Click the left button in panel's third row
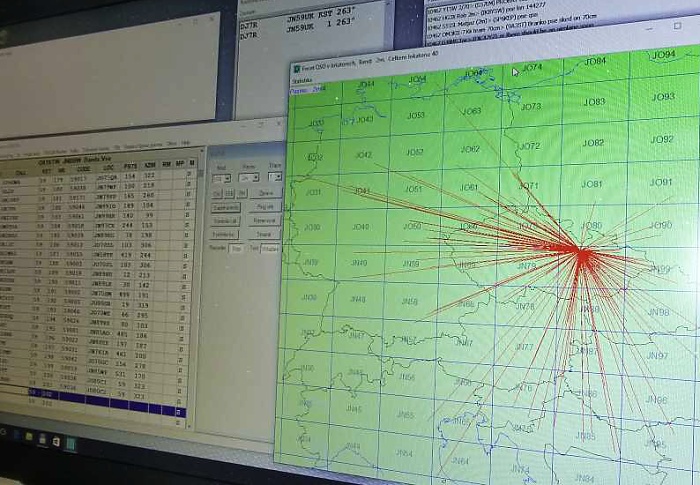The width and height of the screenshot is (700, 485). pos(225,221)
